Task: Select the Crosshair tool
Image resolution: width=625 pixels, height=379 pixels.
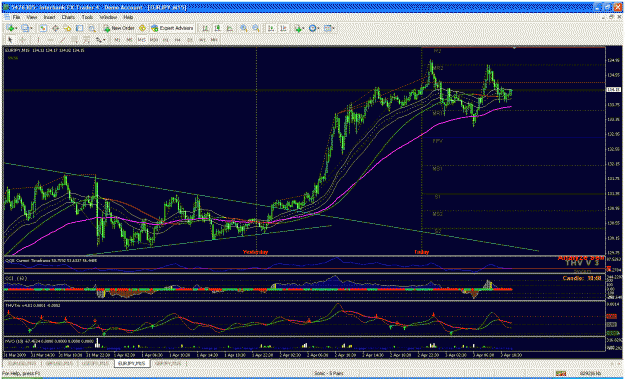Action: [x=22, y=39]
